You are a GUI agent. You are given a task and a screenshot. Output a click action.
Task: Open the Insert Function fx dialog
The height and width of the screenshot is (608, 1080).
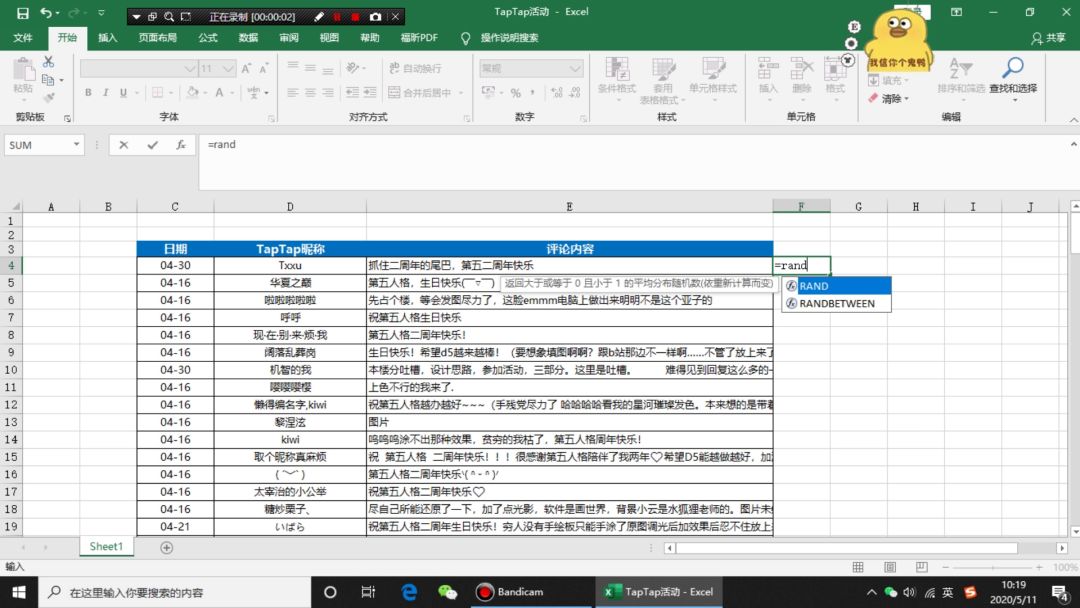pos(181,145)
